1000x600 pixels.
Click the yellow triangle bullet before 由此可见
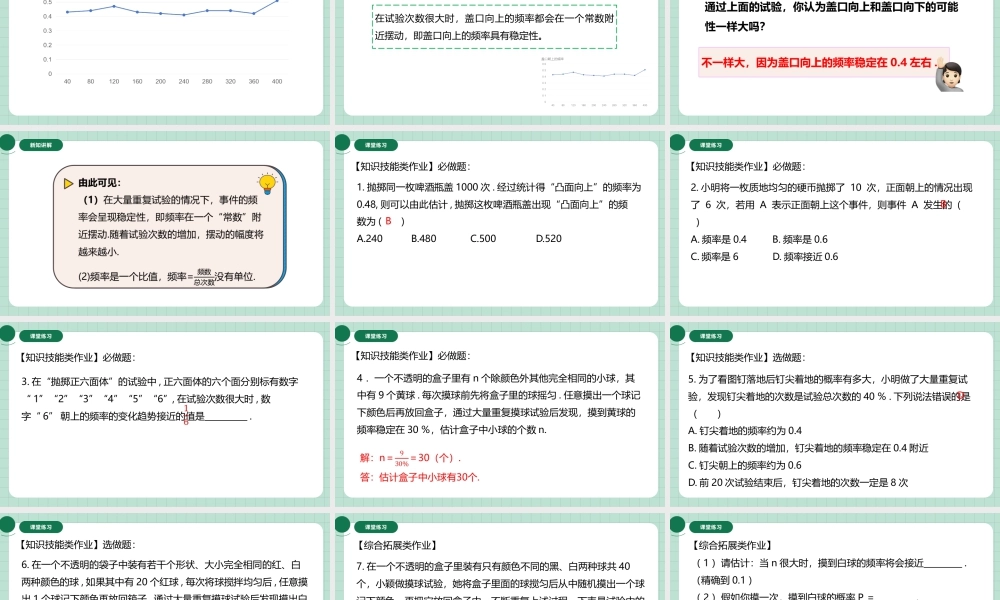click(x=66, y=182)
